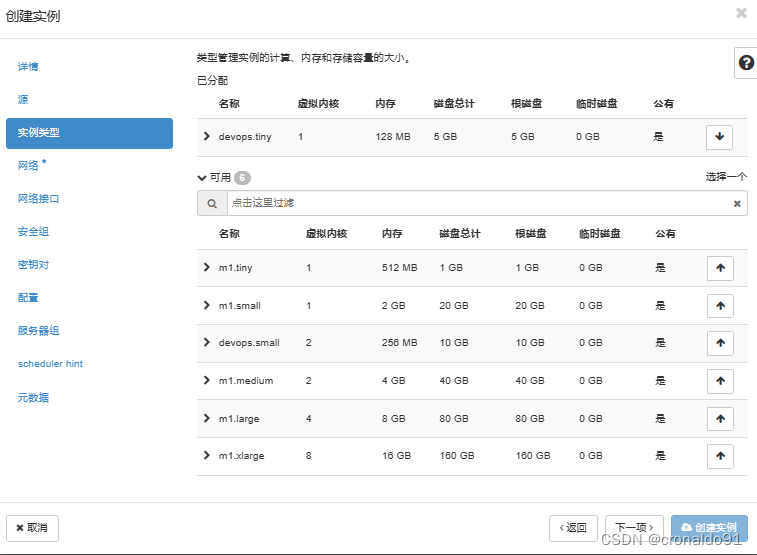Click the 取消 button
The image size is (757, 555).
coord(32,528)
